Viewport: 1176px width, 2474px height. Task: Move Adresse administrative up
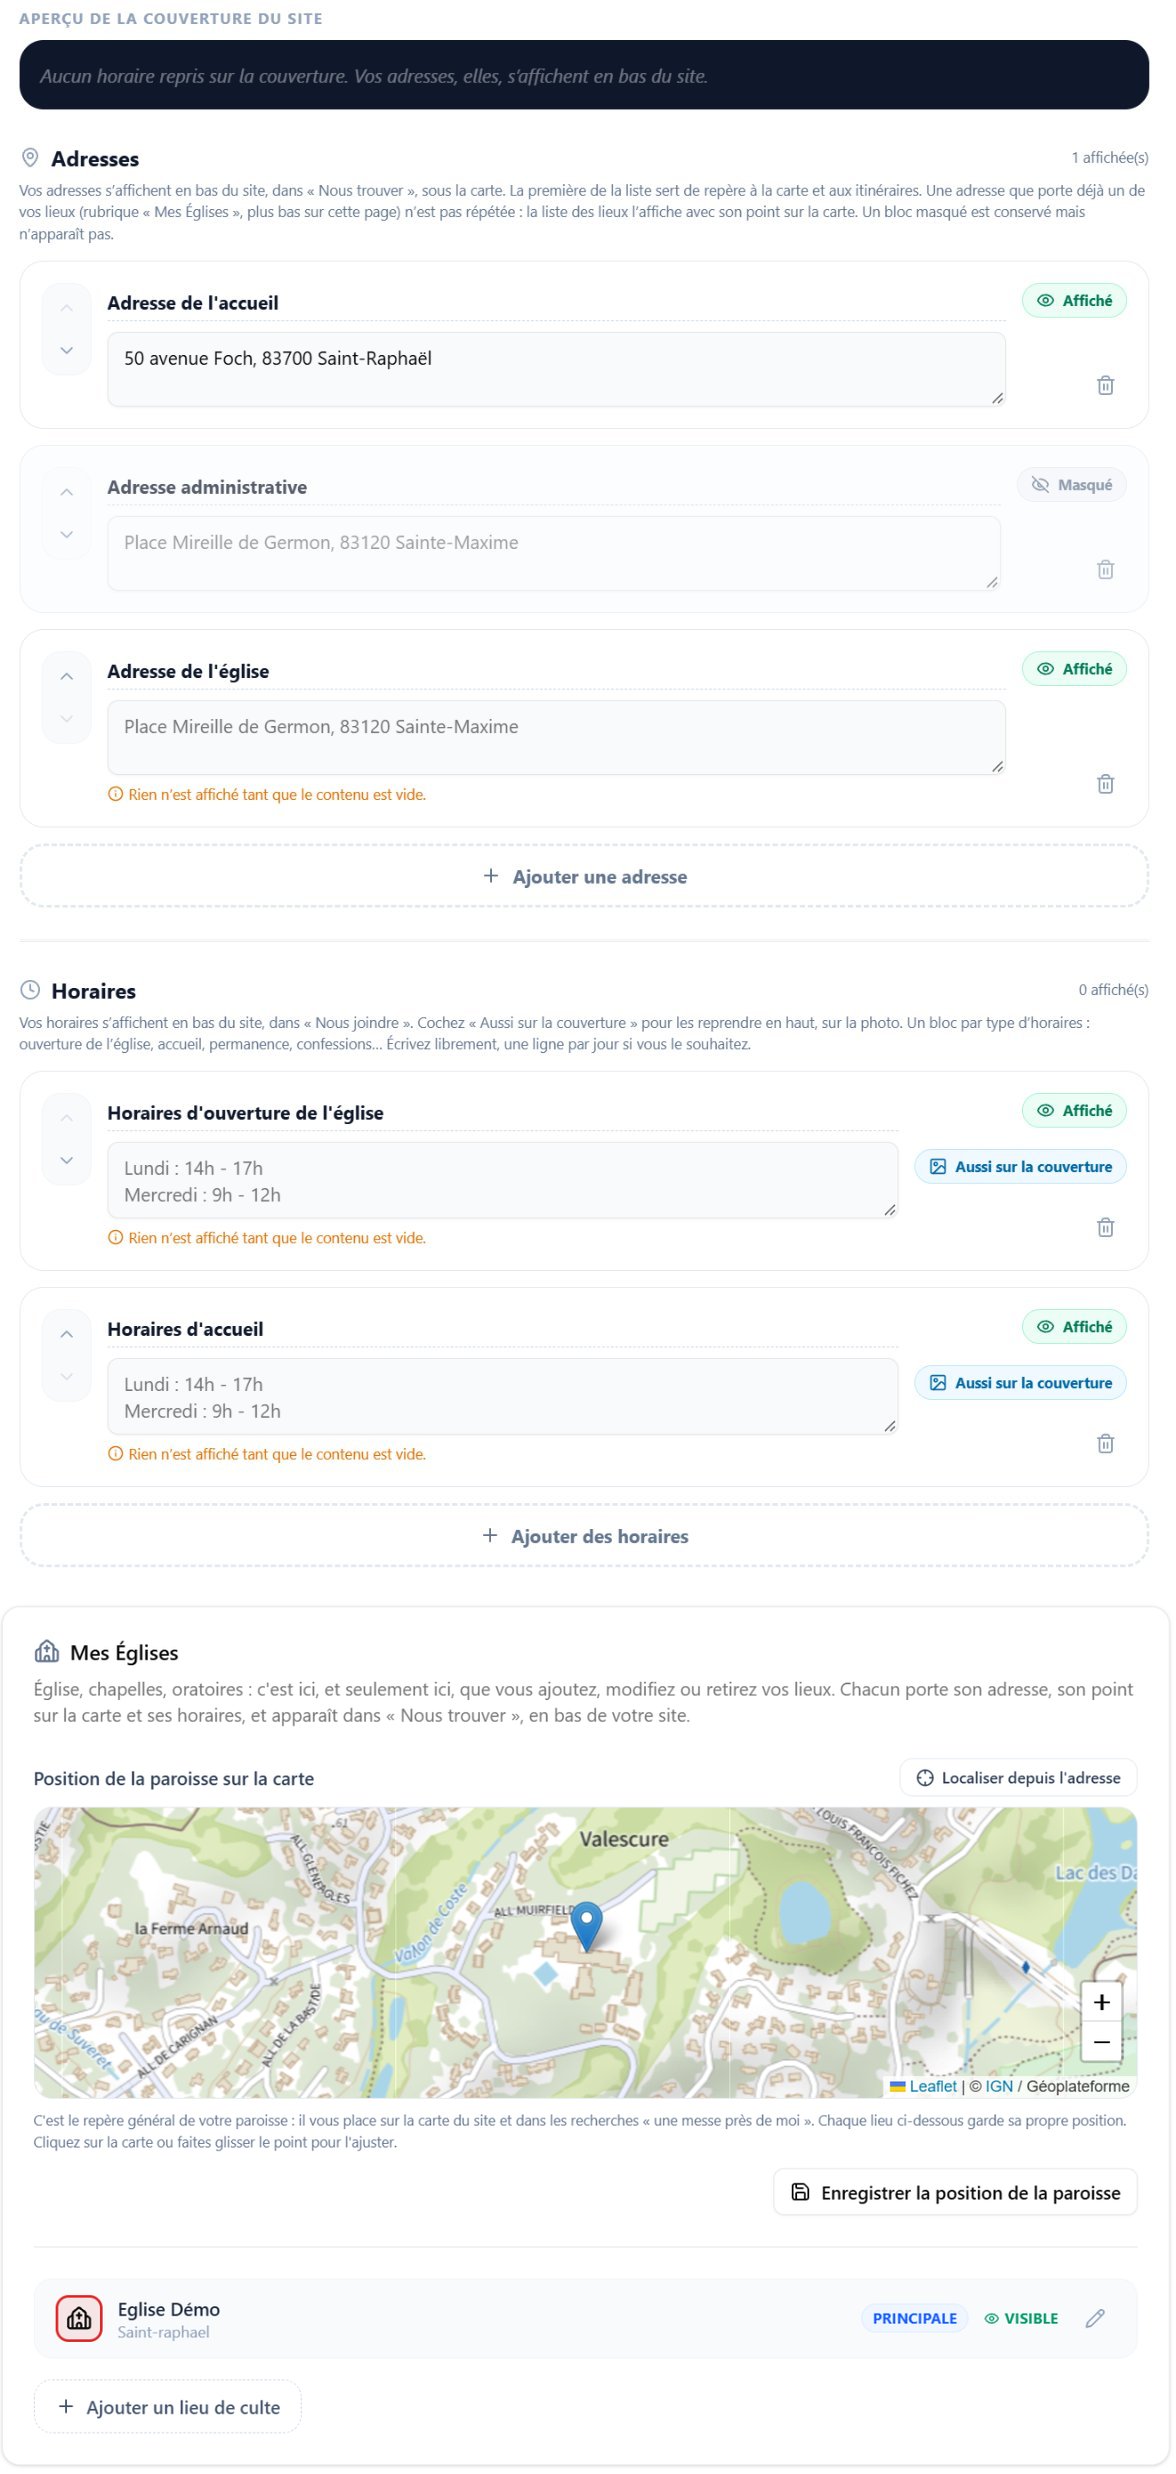67,493
